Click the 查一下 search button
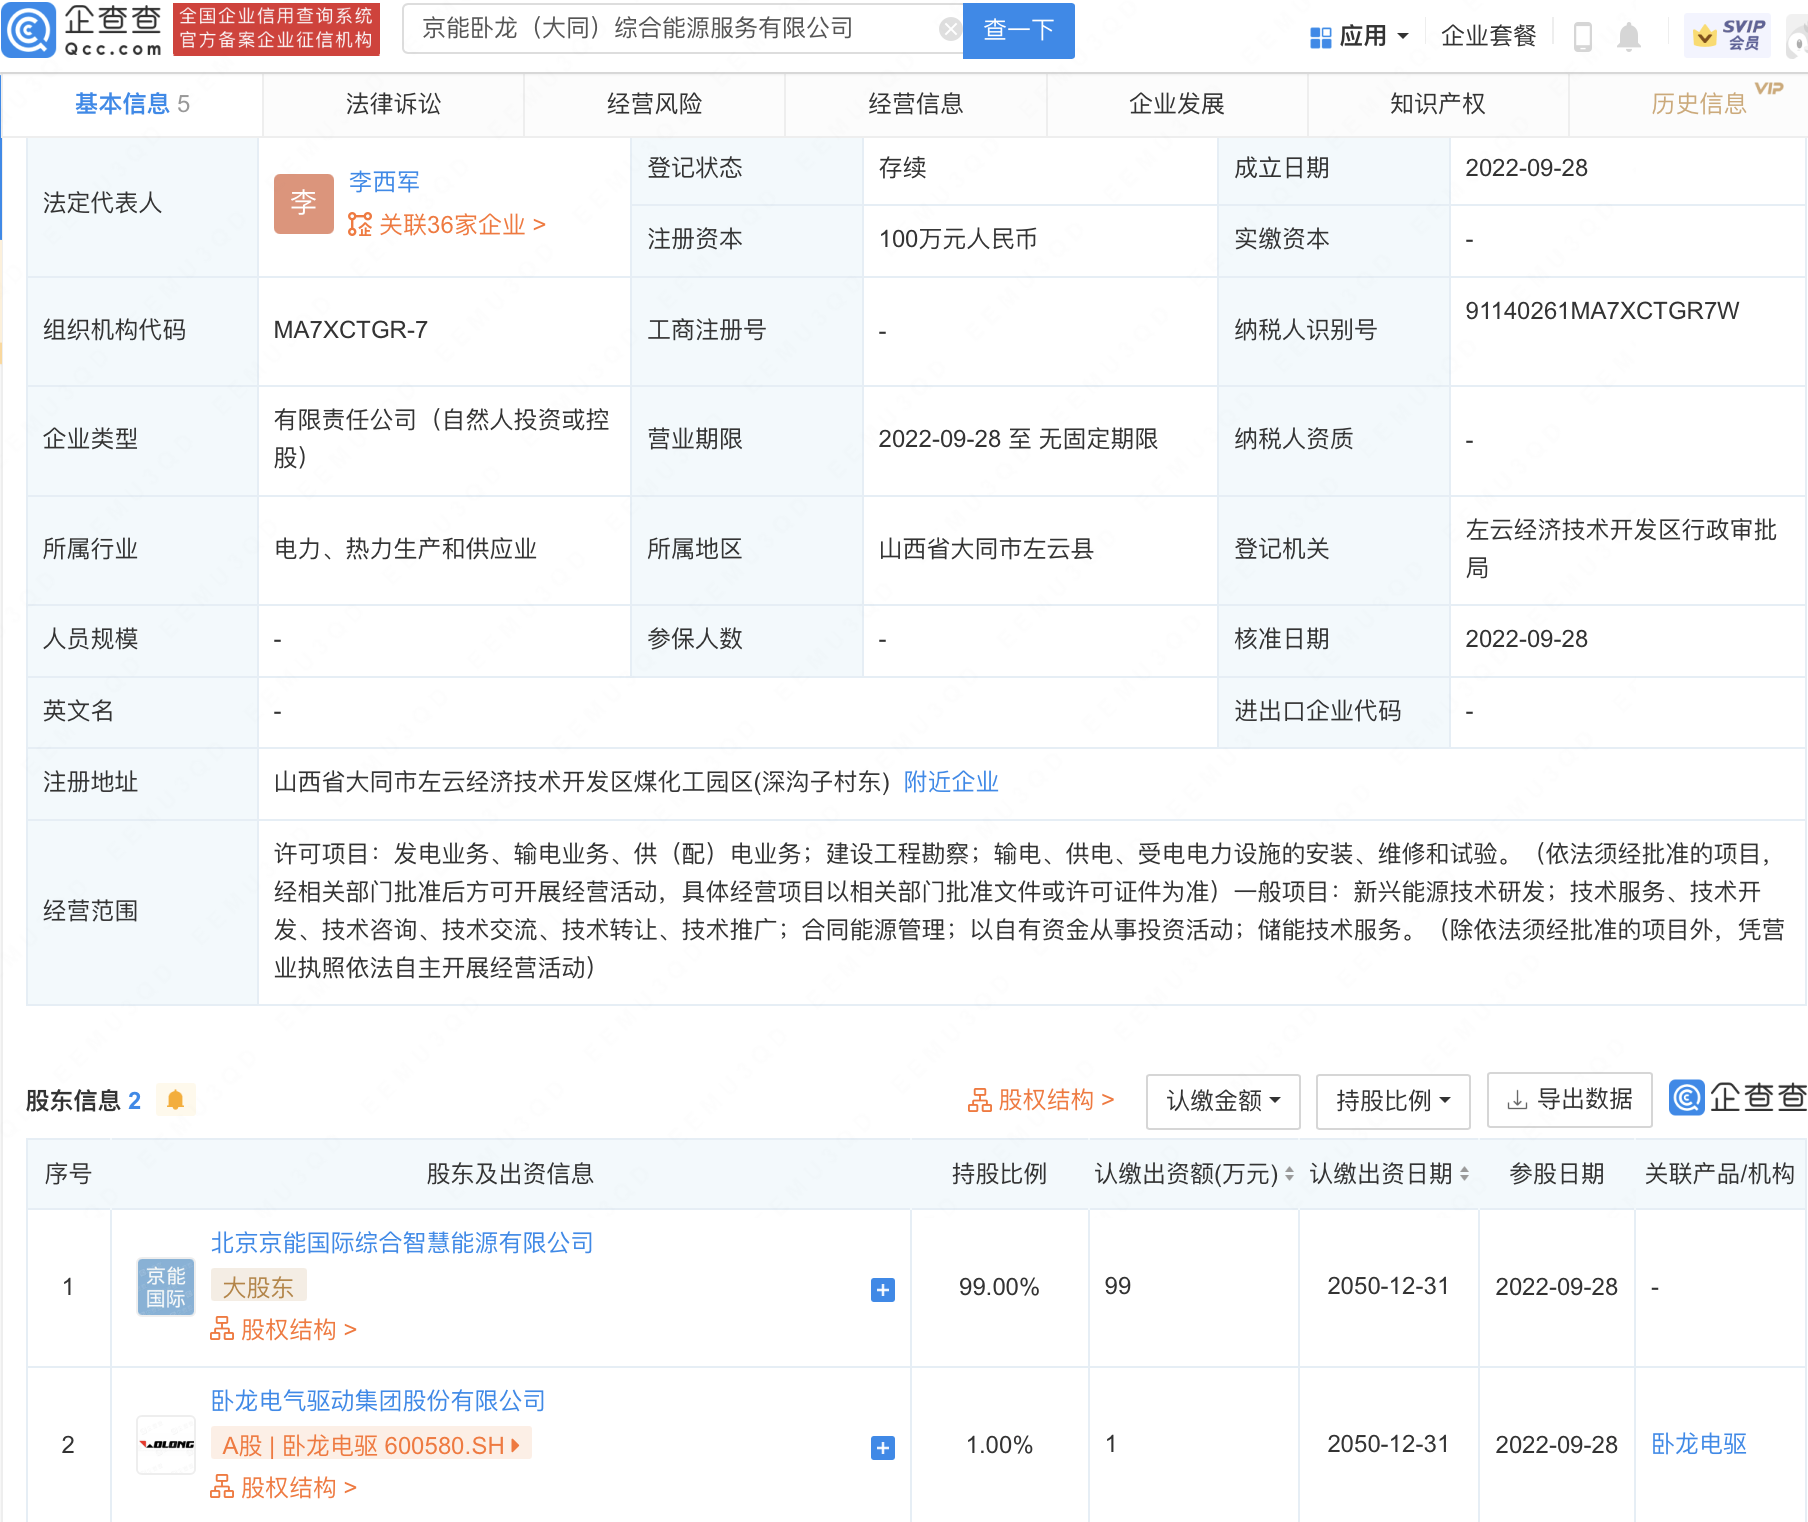The width and height of the screenshot is (1808, 1522). click(1018, 30)
